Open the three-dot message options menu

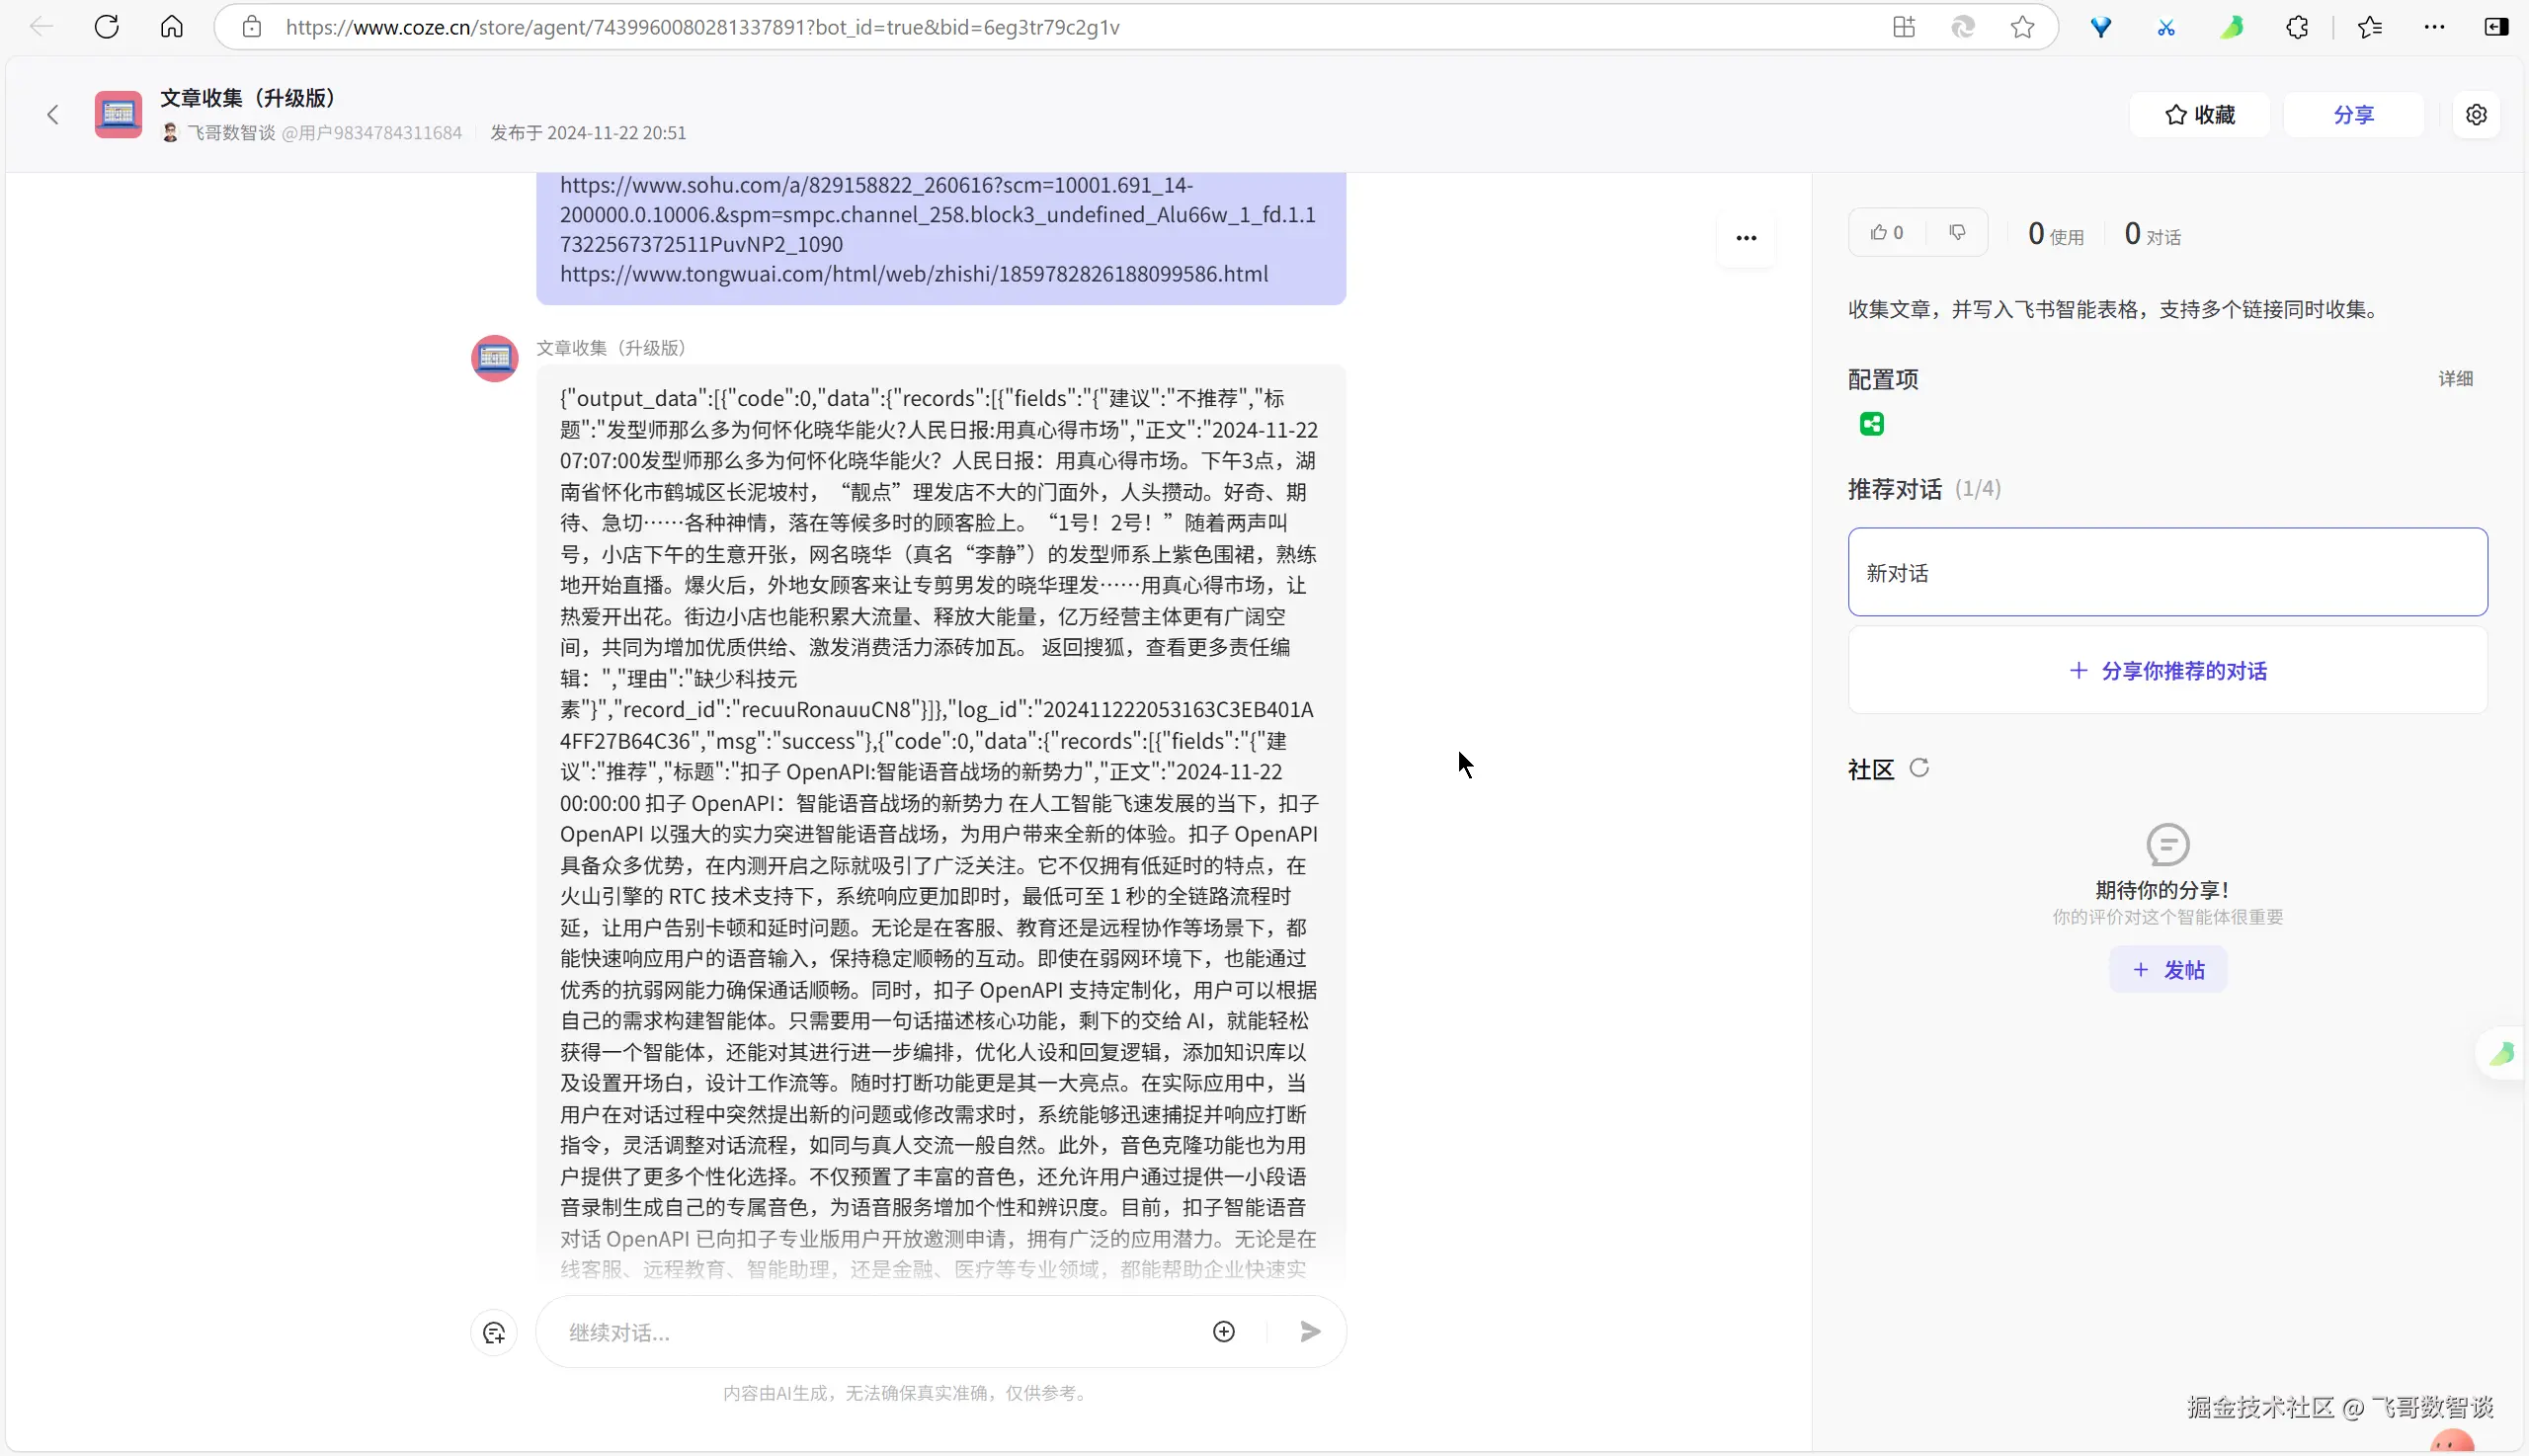[1746, 238]
